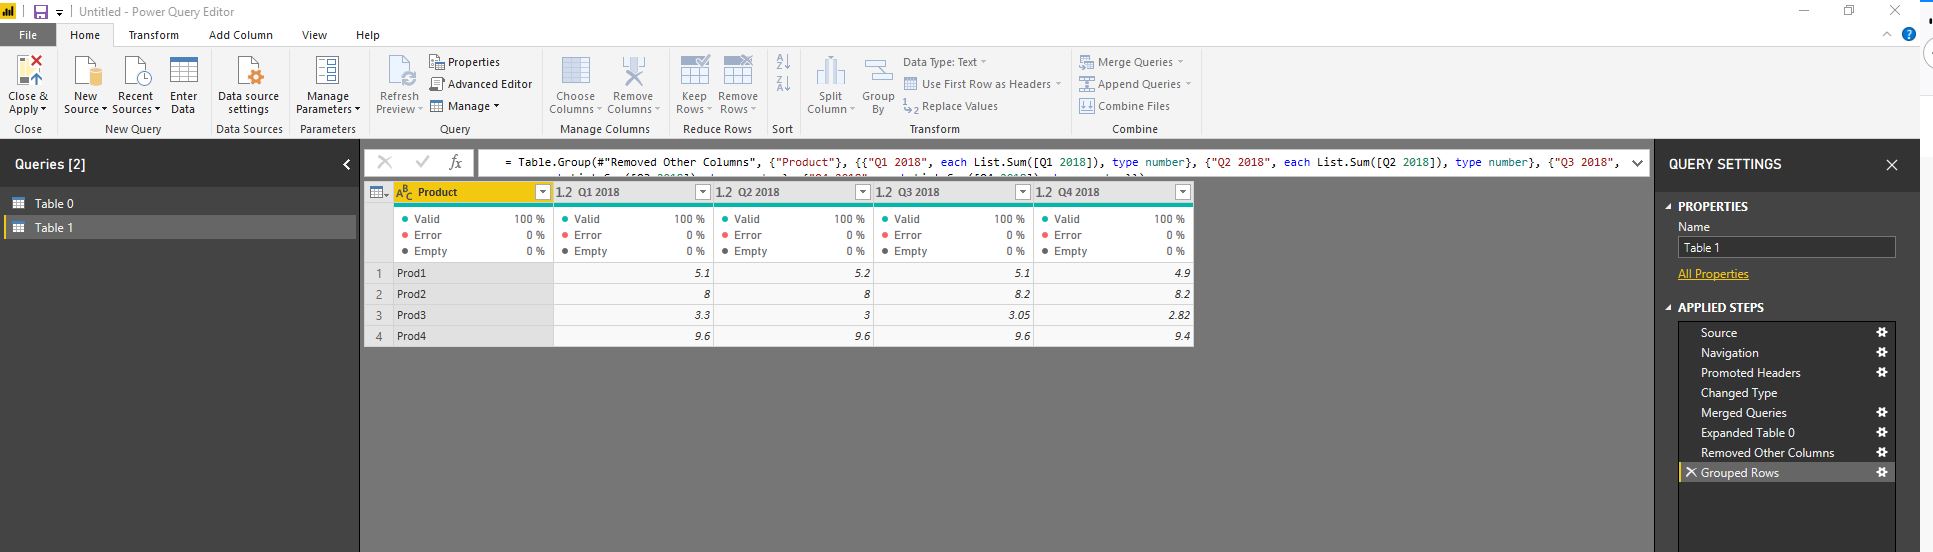Expand the formula bar chevron
This screenshot has height=552, width=1933.
[x=1637, y=162]
